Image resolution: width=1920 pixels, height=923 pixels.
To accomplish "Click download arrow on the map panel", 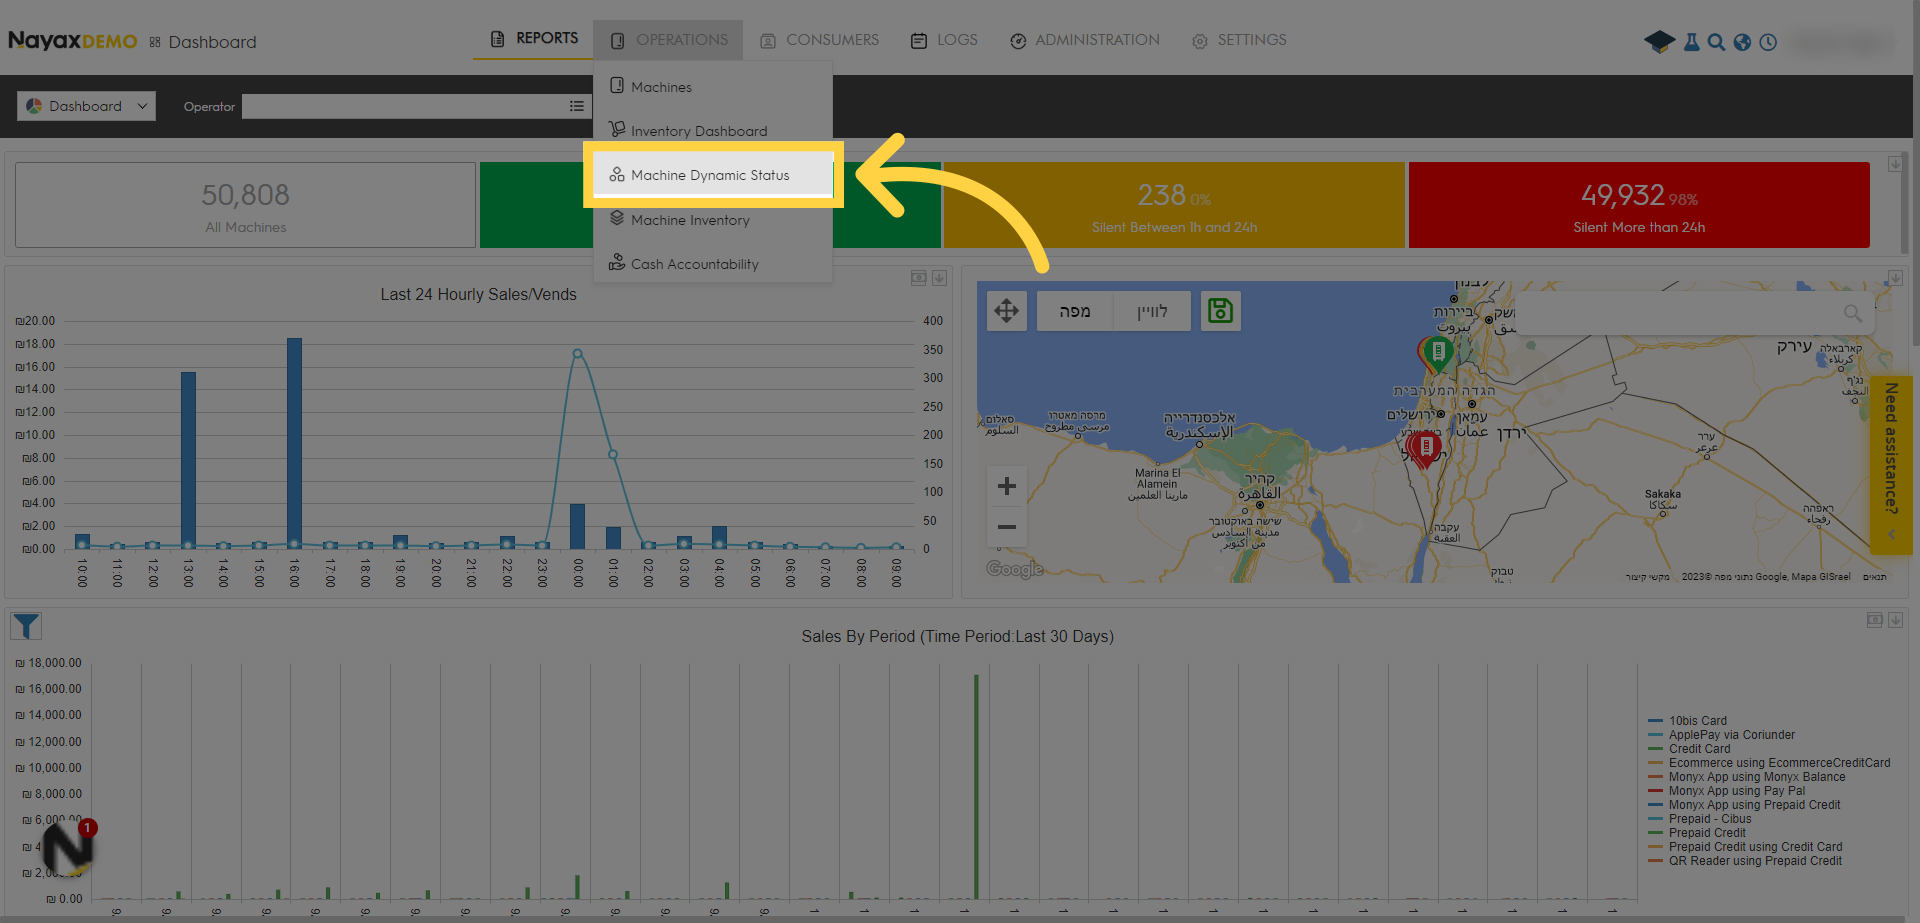I will (1895, 278).
